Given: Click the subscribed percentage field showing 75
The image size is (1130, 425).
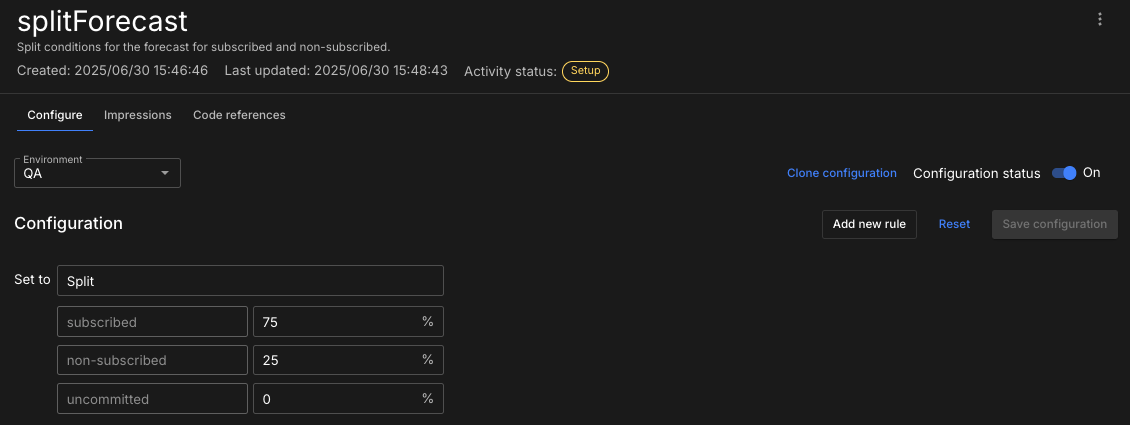Looking at the screenshot, I should coord(335,322).
